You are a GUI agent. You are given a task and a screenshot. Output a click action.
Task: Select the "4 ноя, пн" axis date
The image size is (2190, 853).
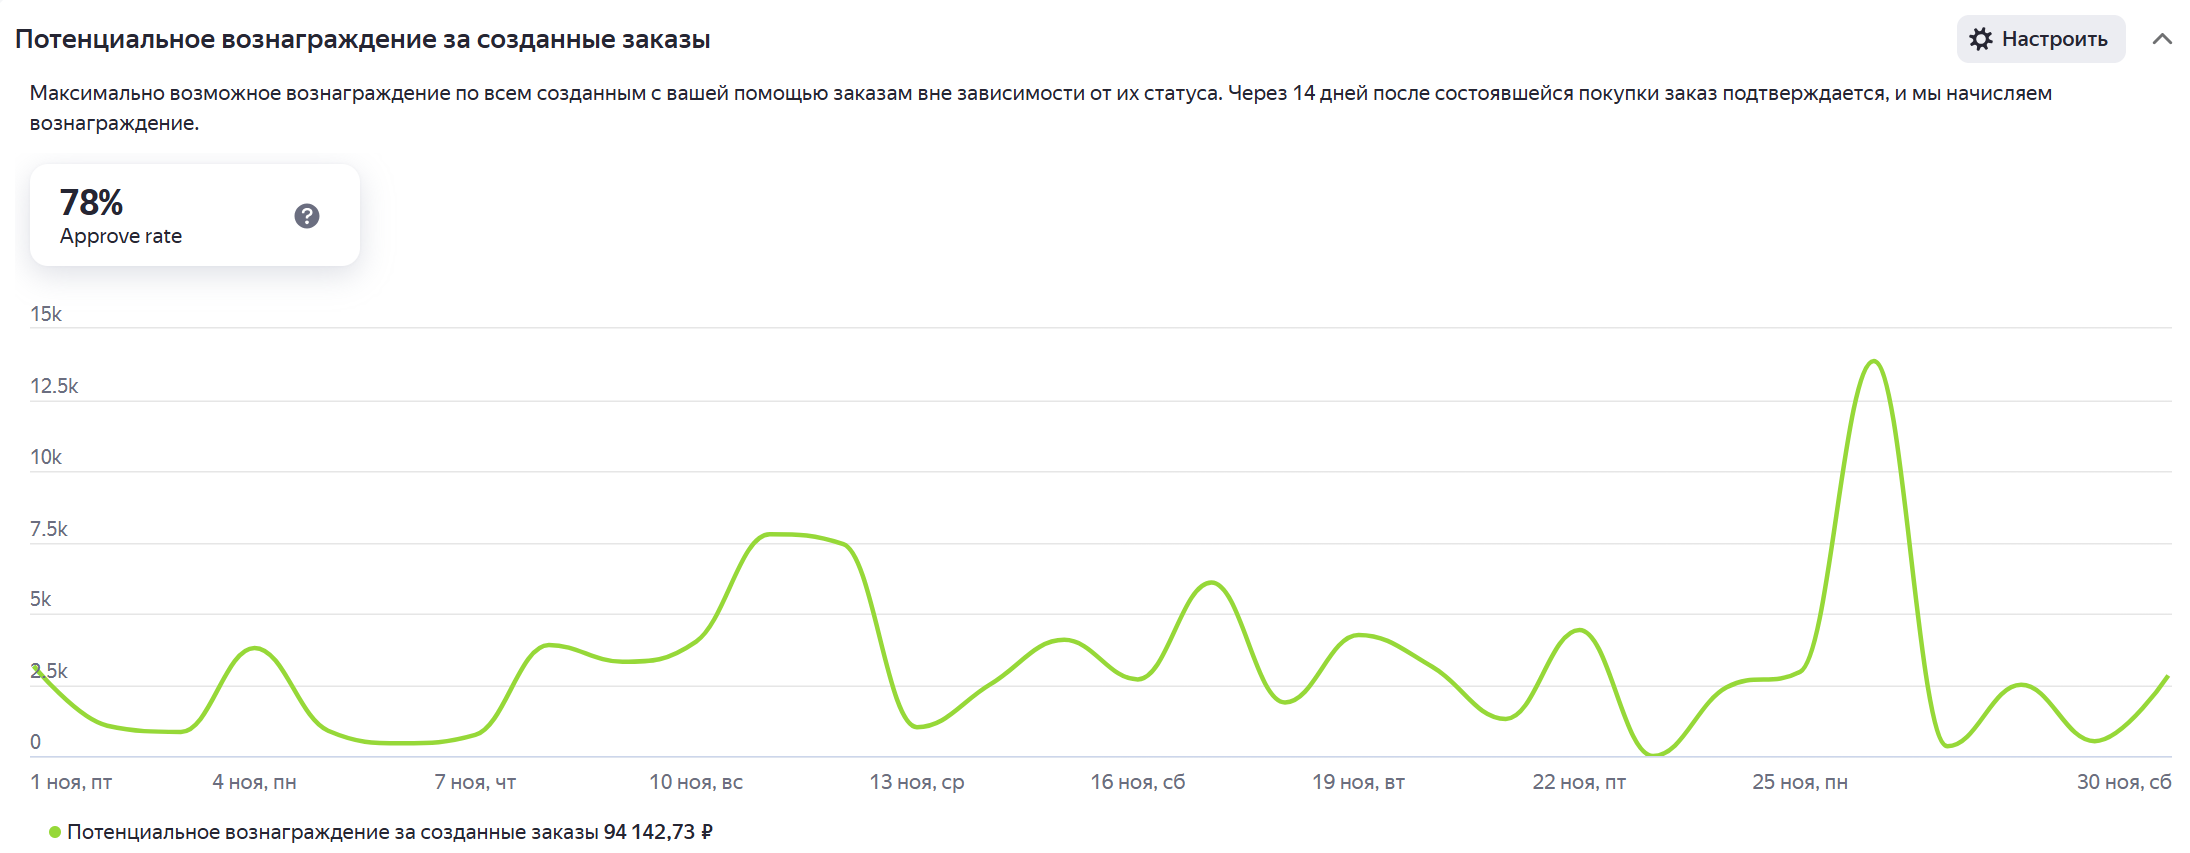254,782
